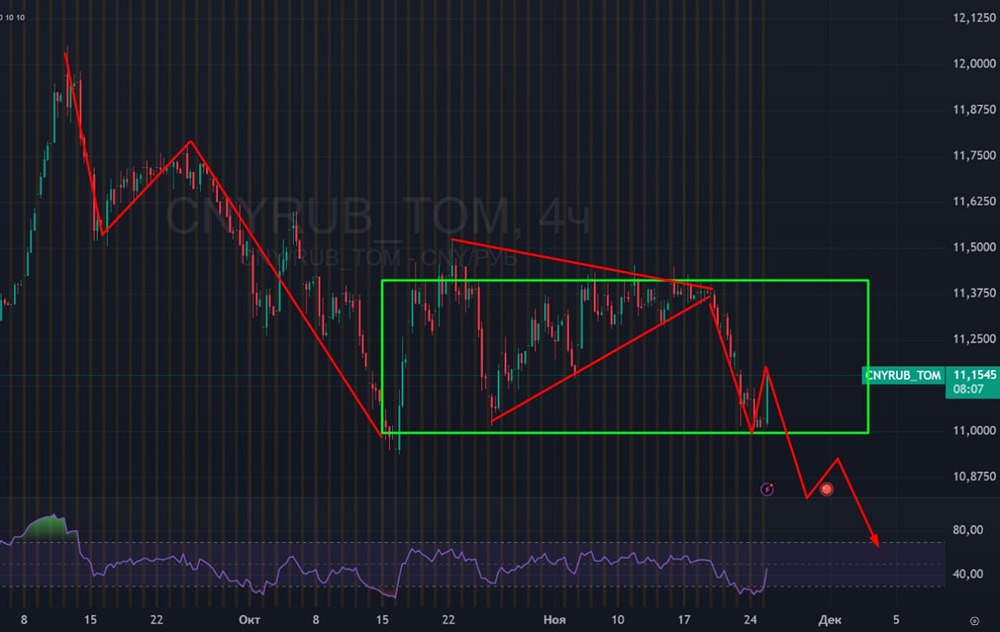Click the 08:07 bar countdown timer
Image resolution: width=1000 pixels, height=632 pixels.
click(x=968, y=389)
